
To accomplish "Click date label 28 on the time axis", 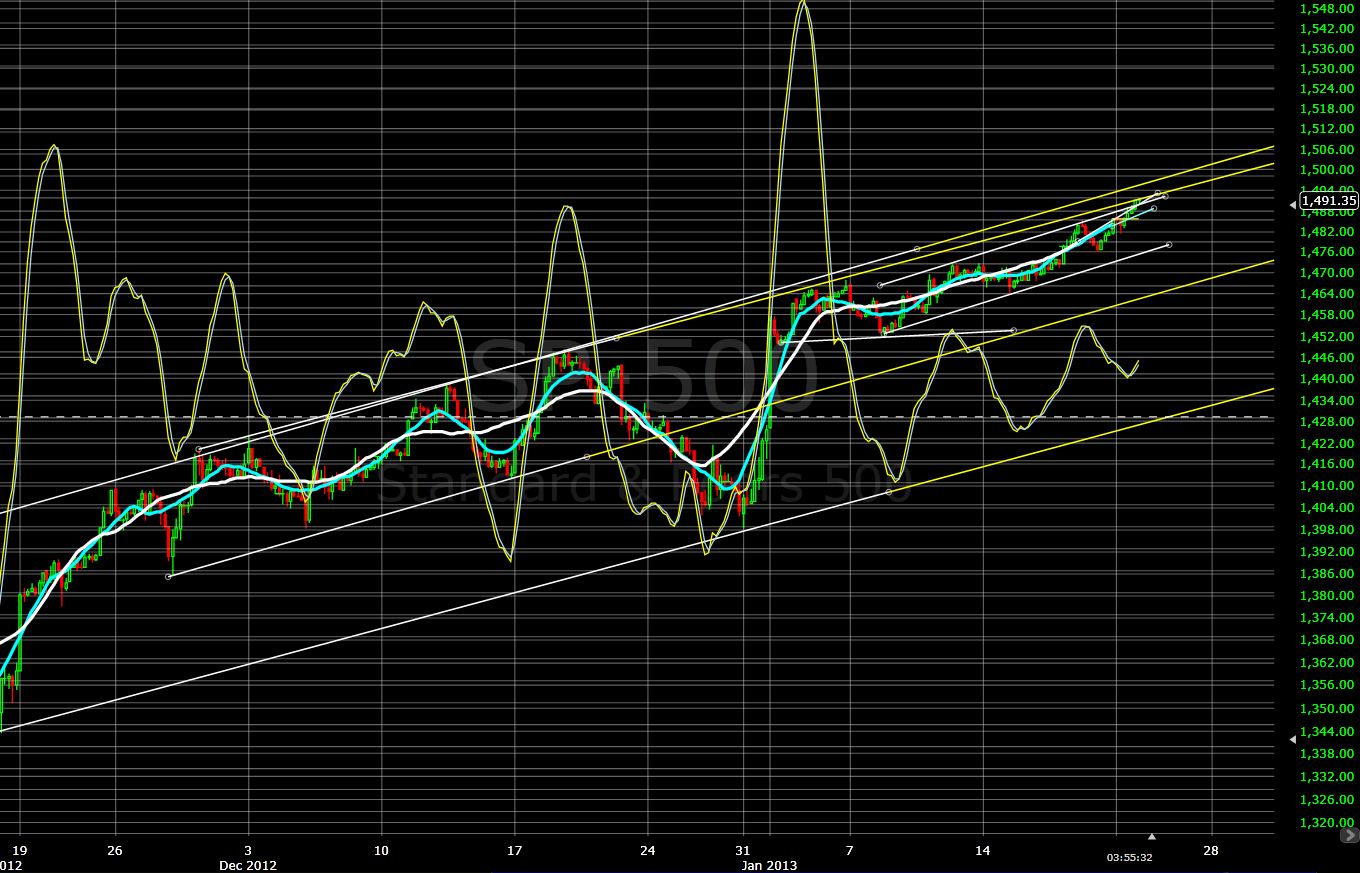I will point(1212,851).
